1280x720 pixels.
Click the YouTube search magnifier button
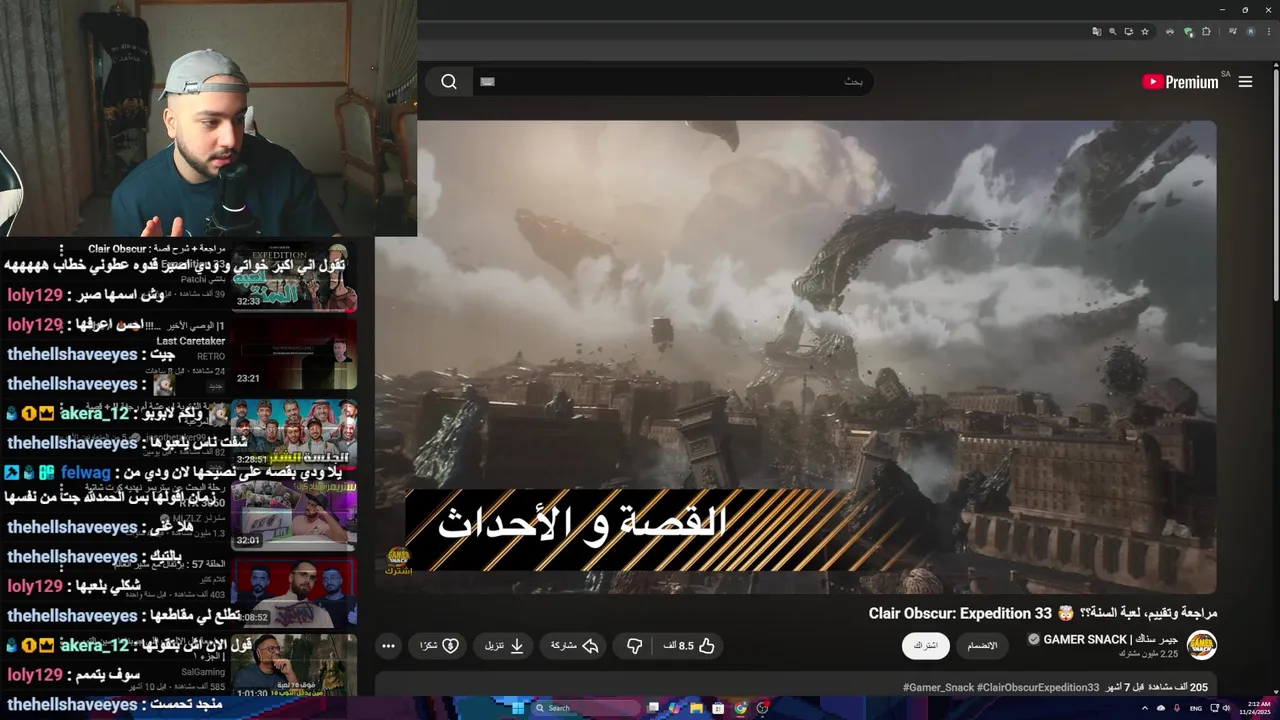449,82
